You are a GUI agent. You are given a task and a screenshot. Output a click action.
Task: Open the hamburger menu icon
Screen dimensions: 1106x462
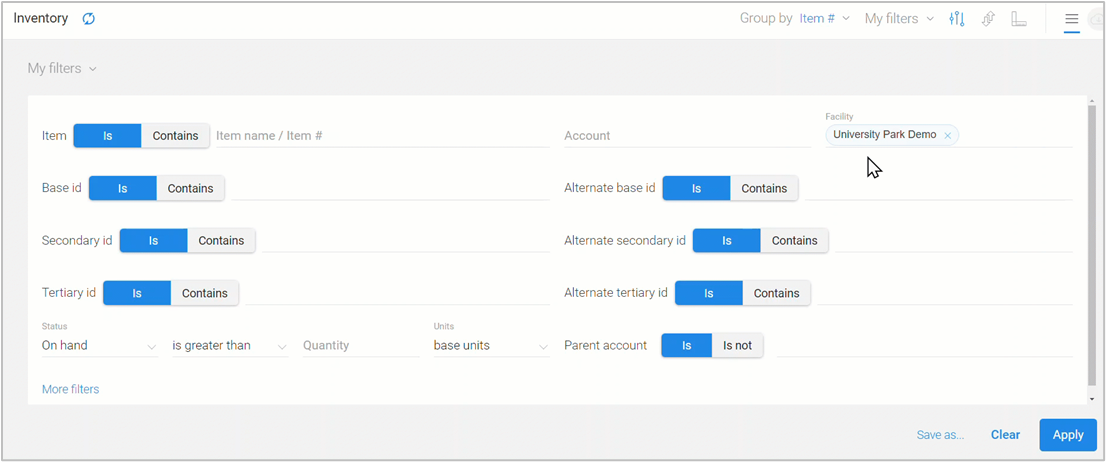click(x=1072, y=19)
